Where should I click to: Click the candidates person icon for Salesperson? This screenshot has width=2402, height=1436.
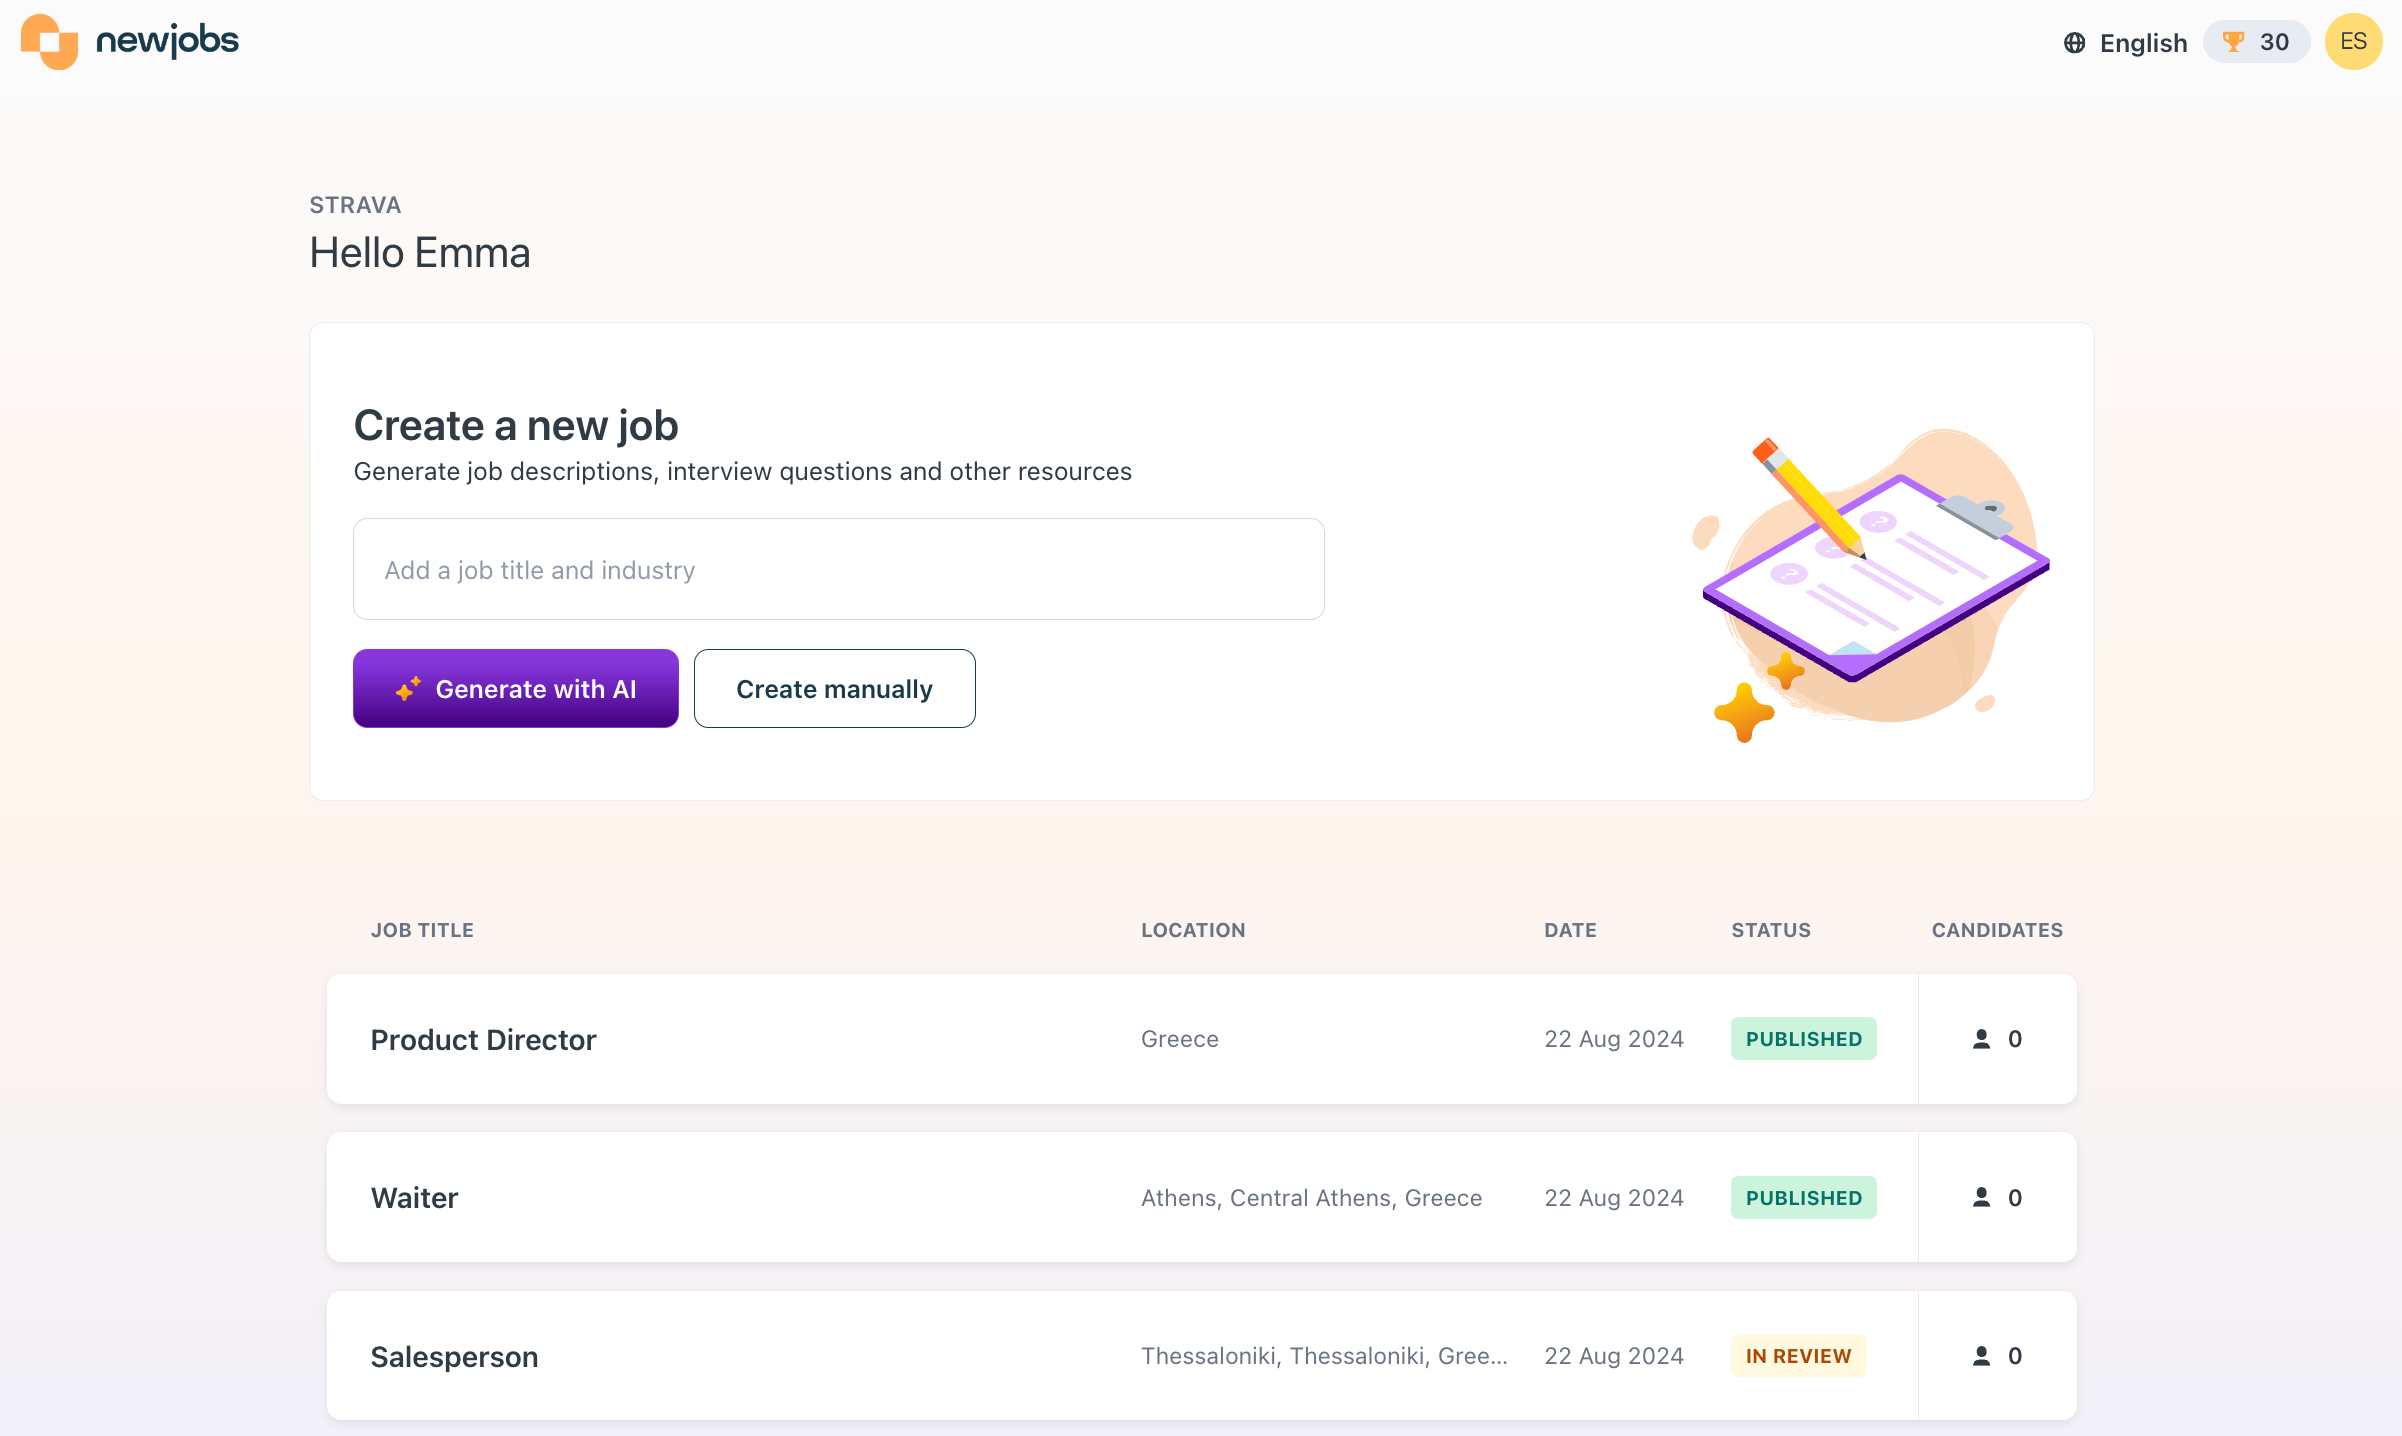(1981, 1356)
